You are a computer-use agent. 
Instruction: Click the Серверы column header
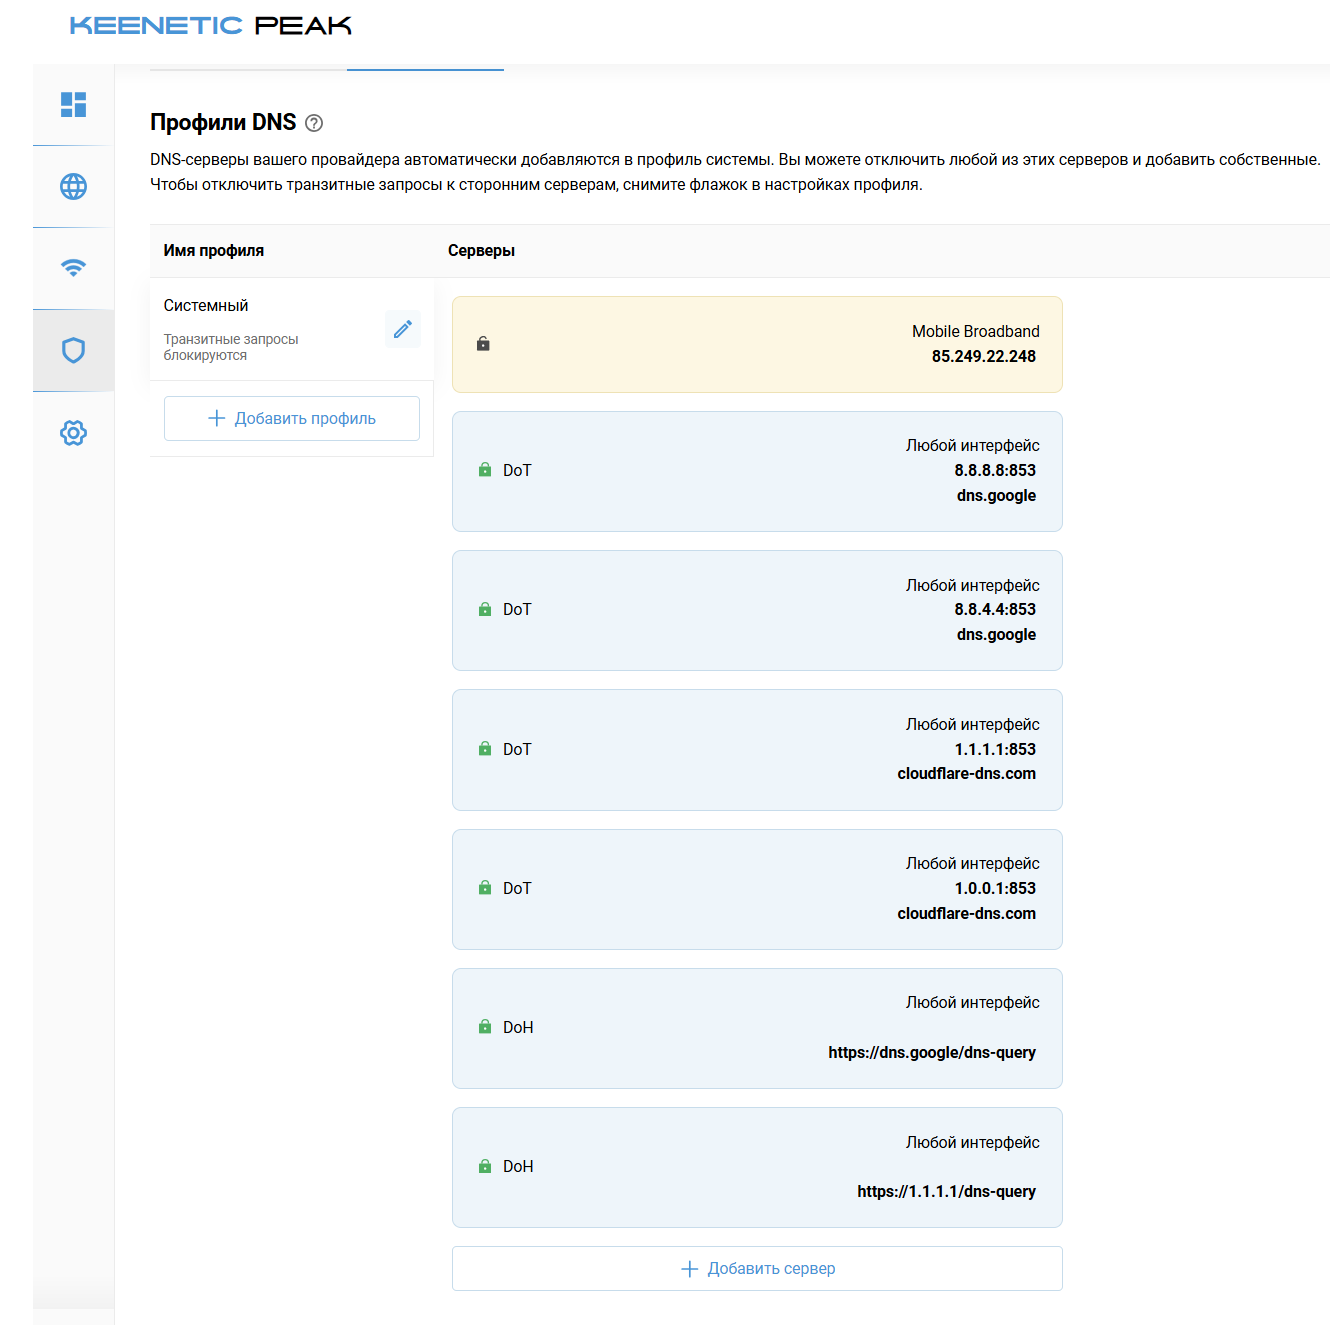pyautogui.click(x=481, y=251)
